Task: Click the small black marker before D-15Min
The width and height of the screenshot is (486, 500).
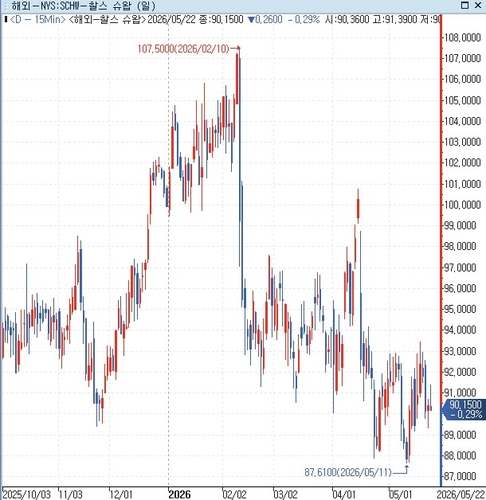Action: tap(6, 19)
